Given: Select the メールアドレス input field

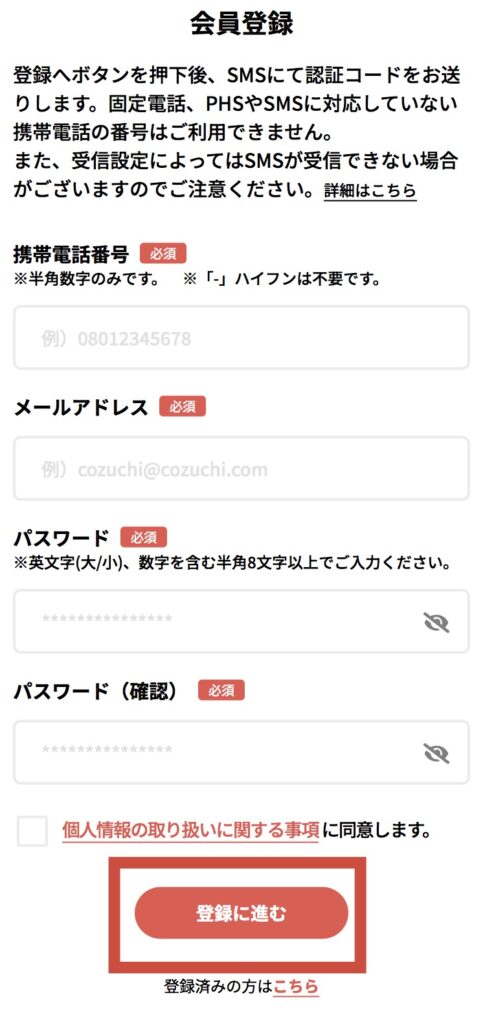Looking at the screenshot, I should tap(241, 469).
